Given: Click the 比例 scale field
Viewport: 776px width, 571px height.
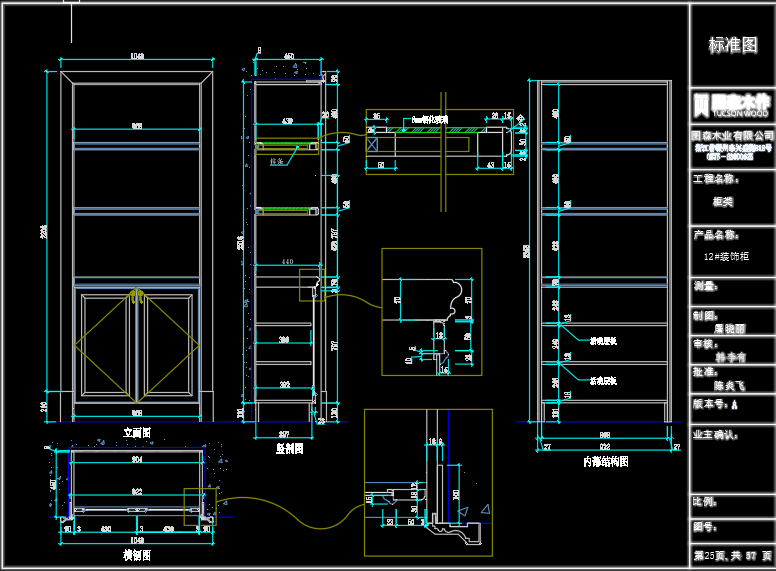Looking at the screenshot, I should click(x=704, y=500).
